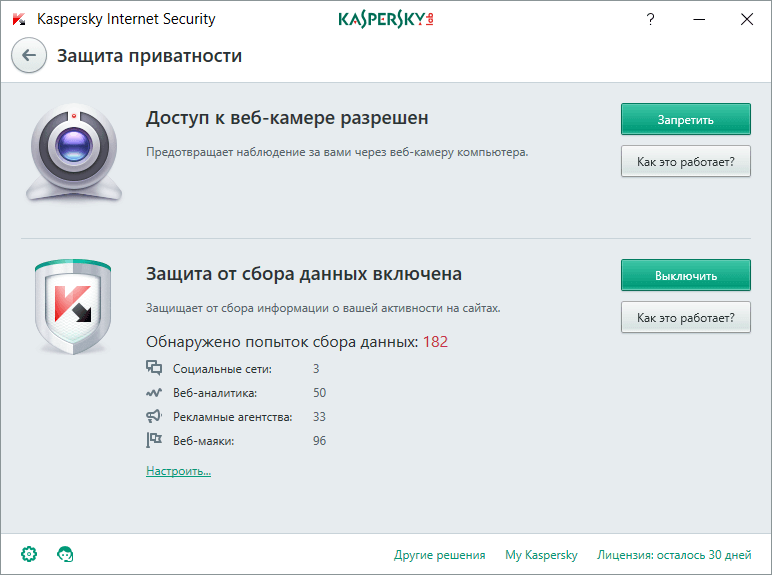Click Выключить to disable data collection protection
The image size is (772, 575).
click(x=686, y=275)
